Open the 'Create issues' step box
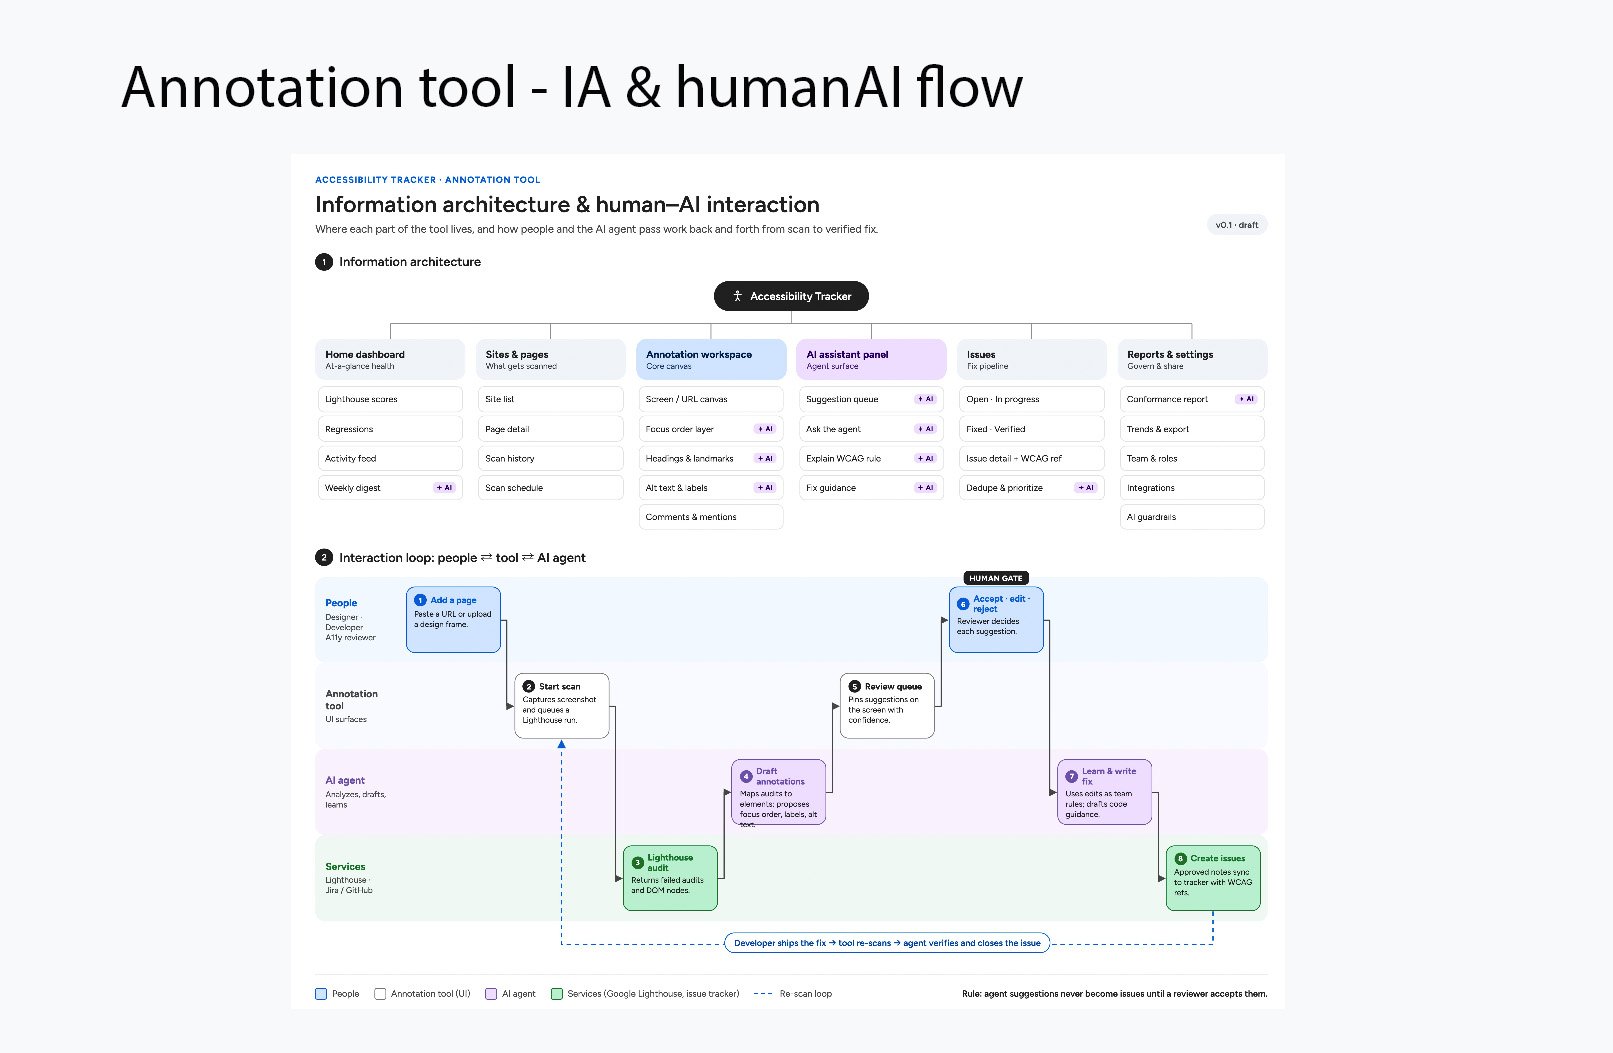The width and height of the screenshot is (1613, 1053). (x=1213, y=878)
